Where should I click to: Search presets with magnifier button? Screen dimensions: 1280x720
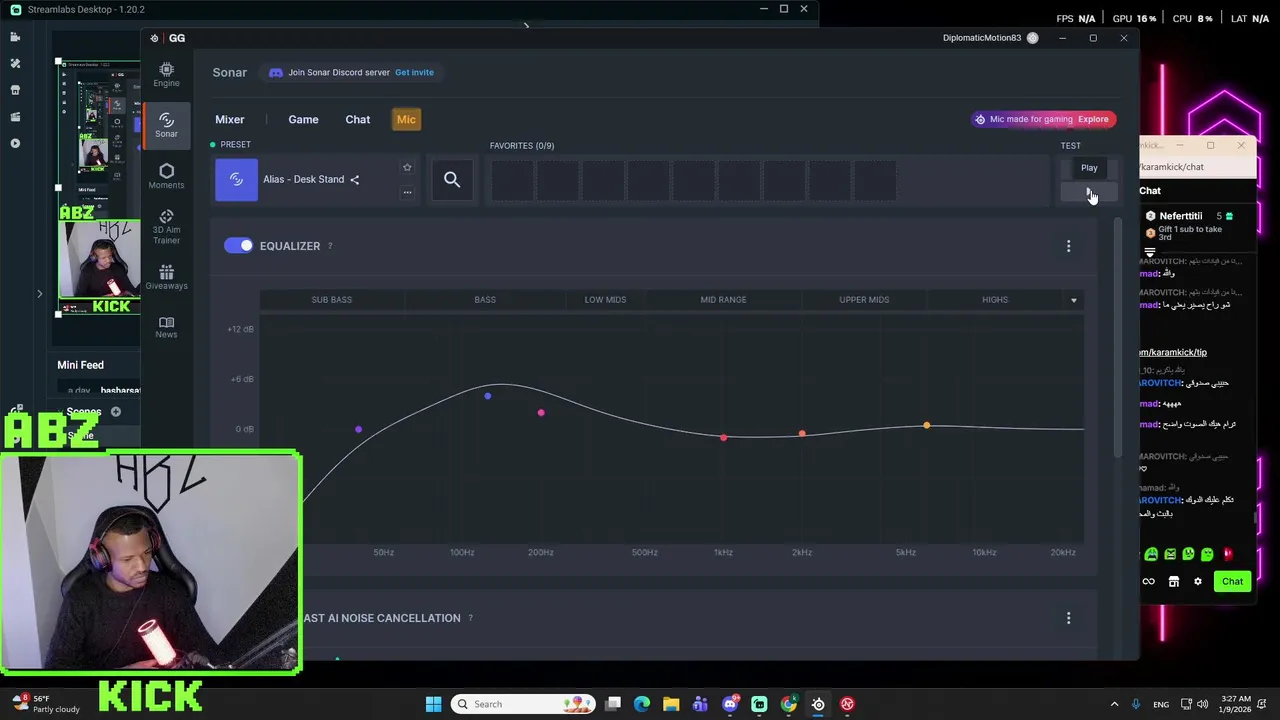pyautogui.click(x=452, y=180)
